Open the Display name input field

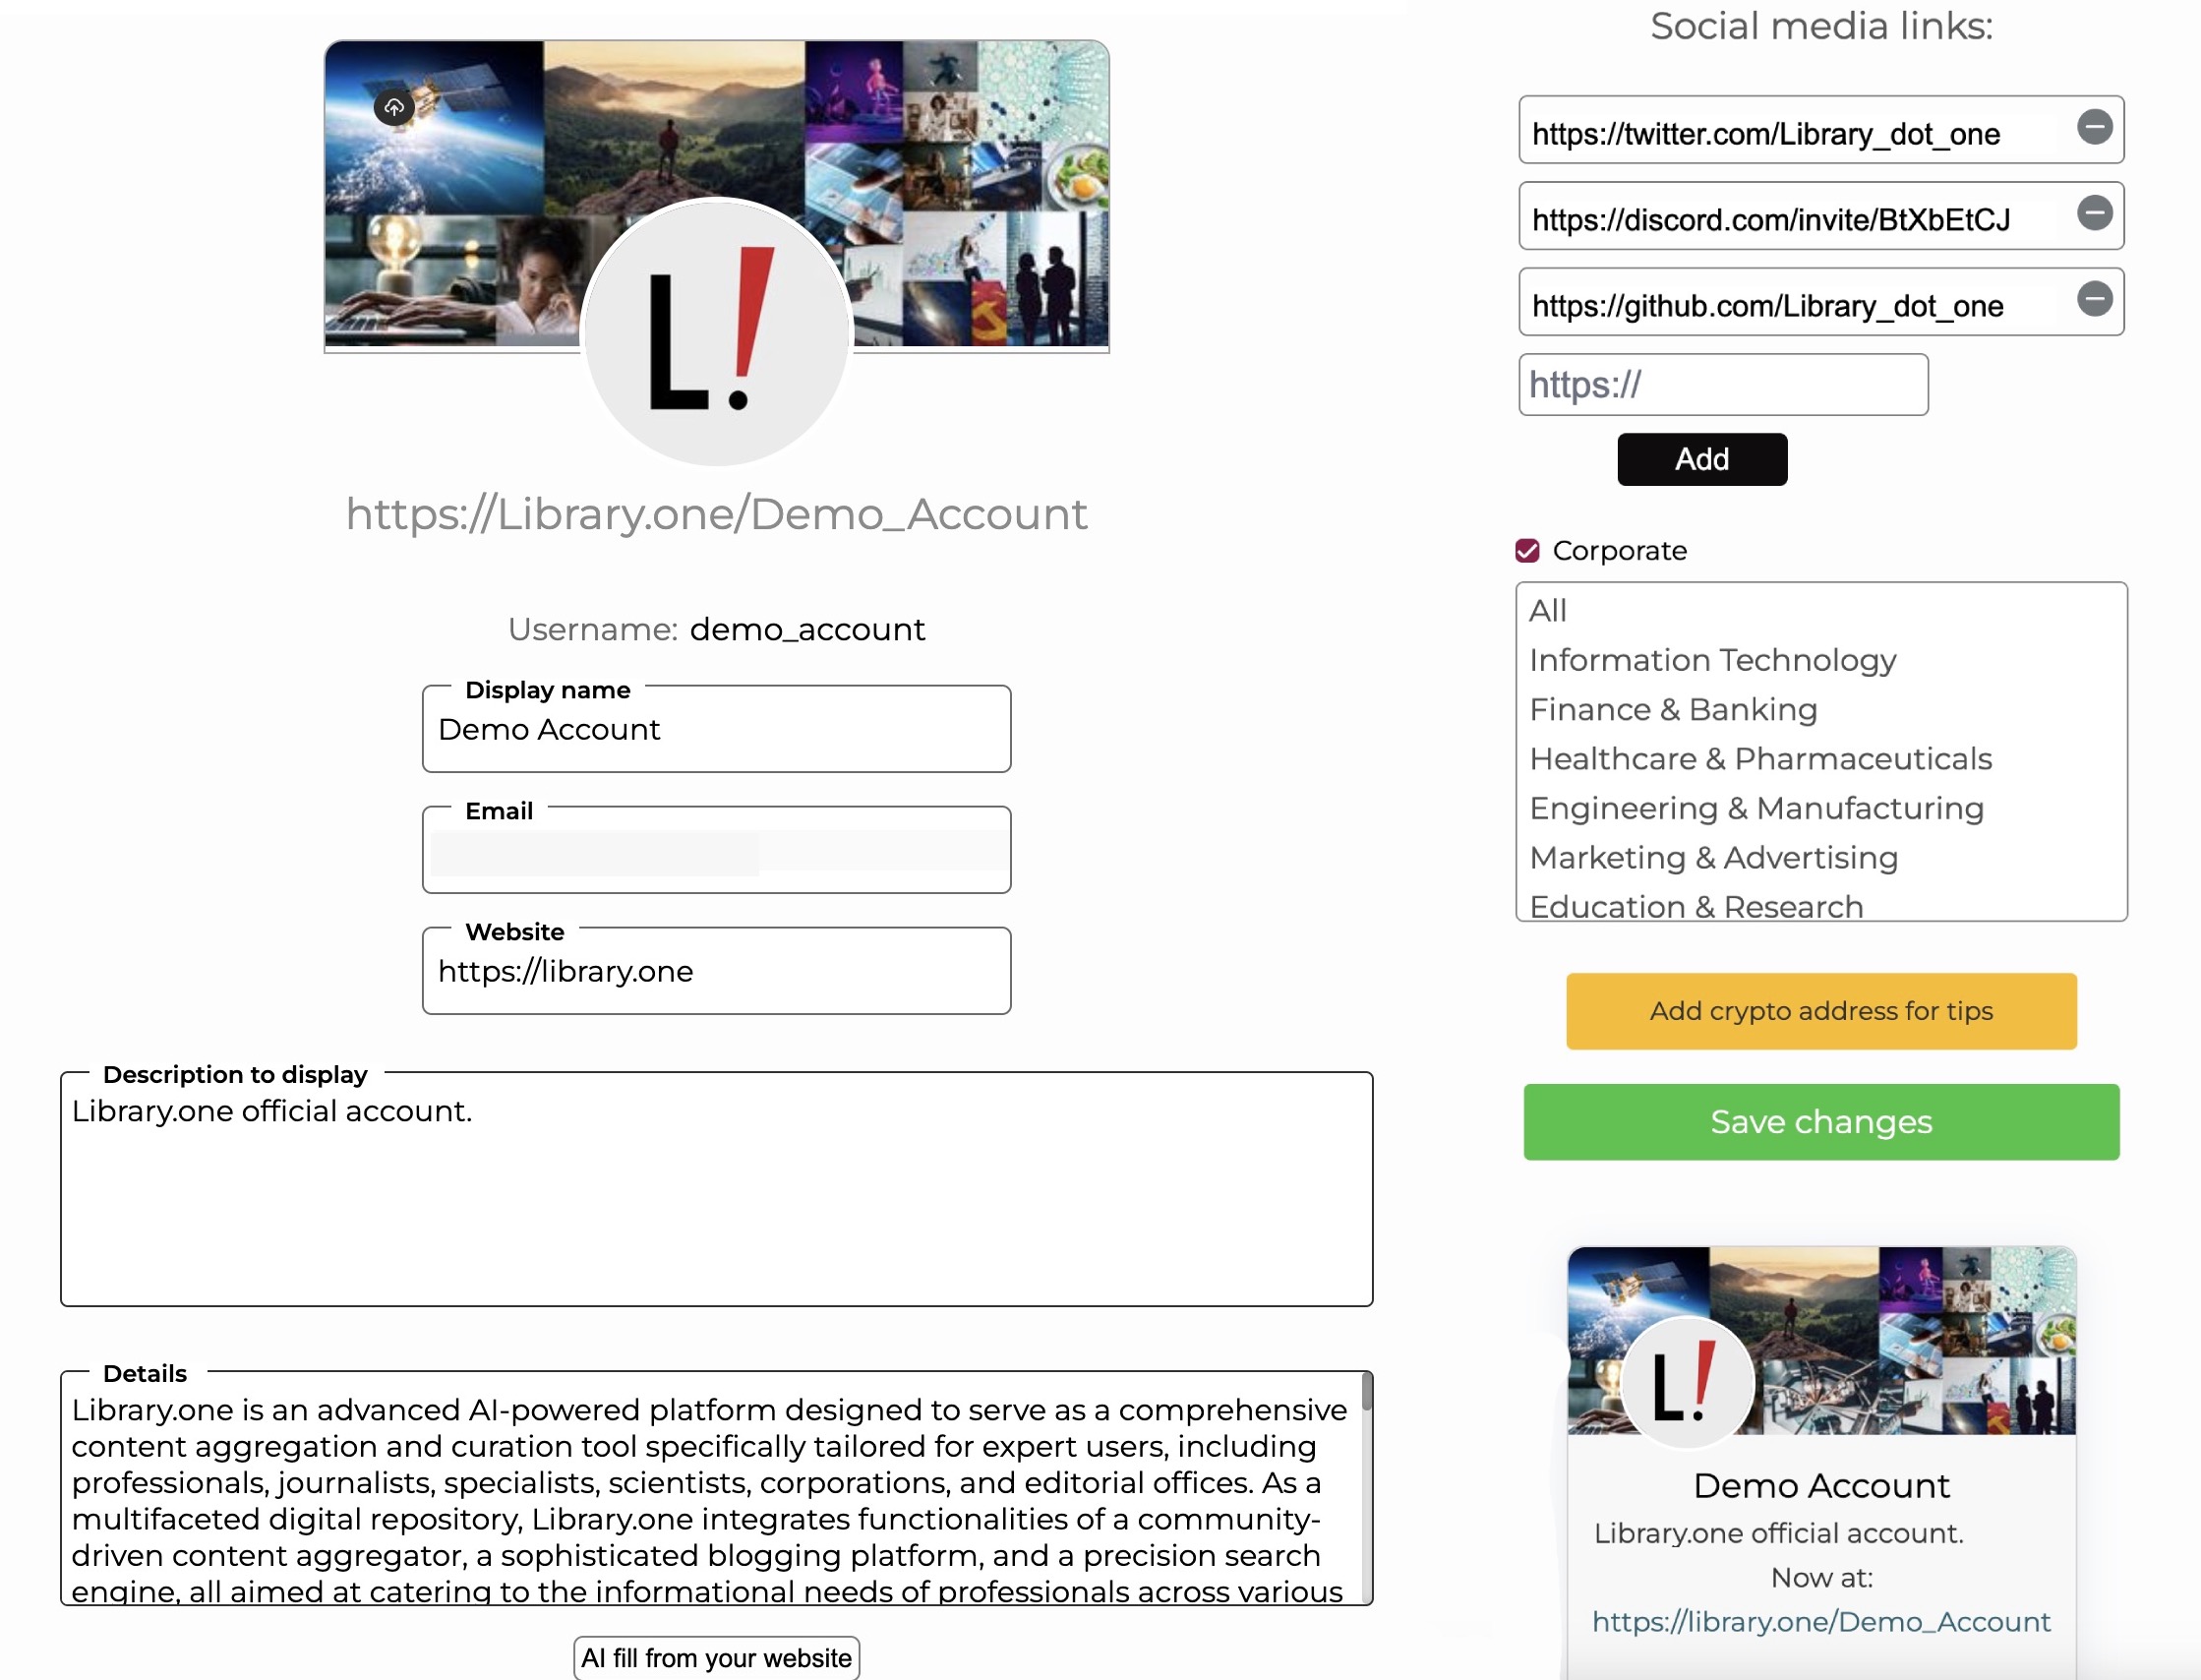(x=716, y=729)
